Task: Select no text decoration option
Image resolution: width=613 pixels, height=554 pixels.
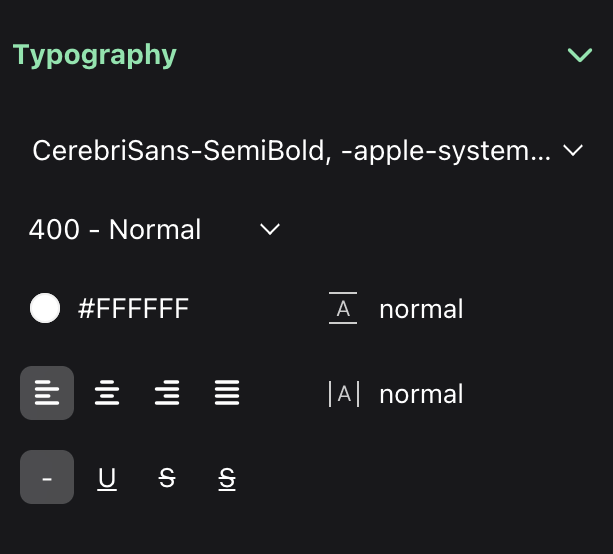Action: [47, 478]
